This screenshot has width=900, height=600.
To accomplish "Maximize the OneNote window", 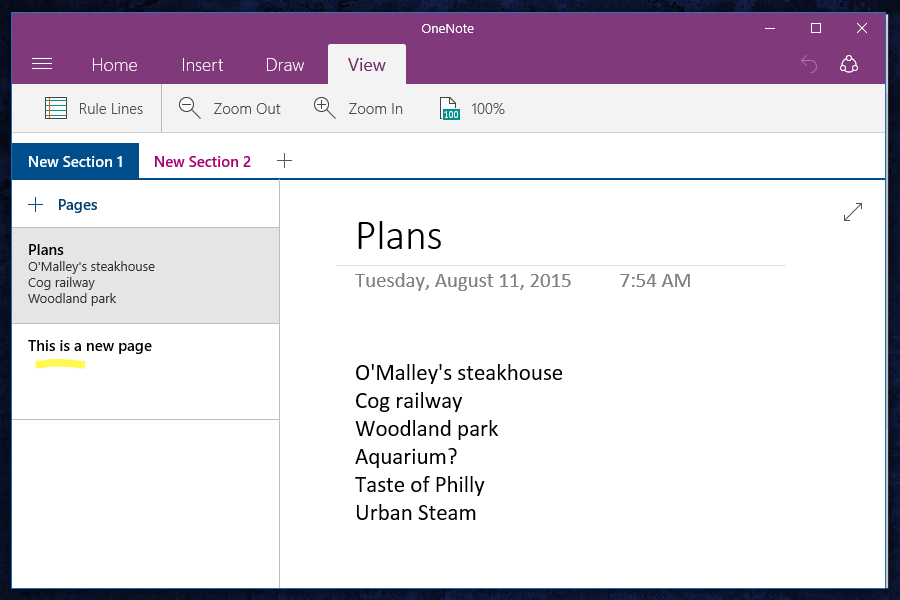I will (x=816, y=28).
